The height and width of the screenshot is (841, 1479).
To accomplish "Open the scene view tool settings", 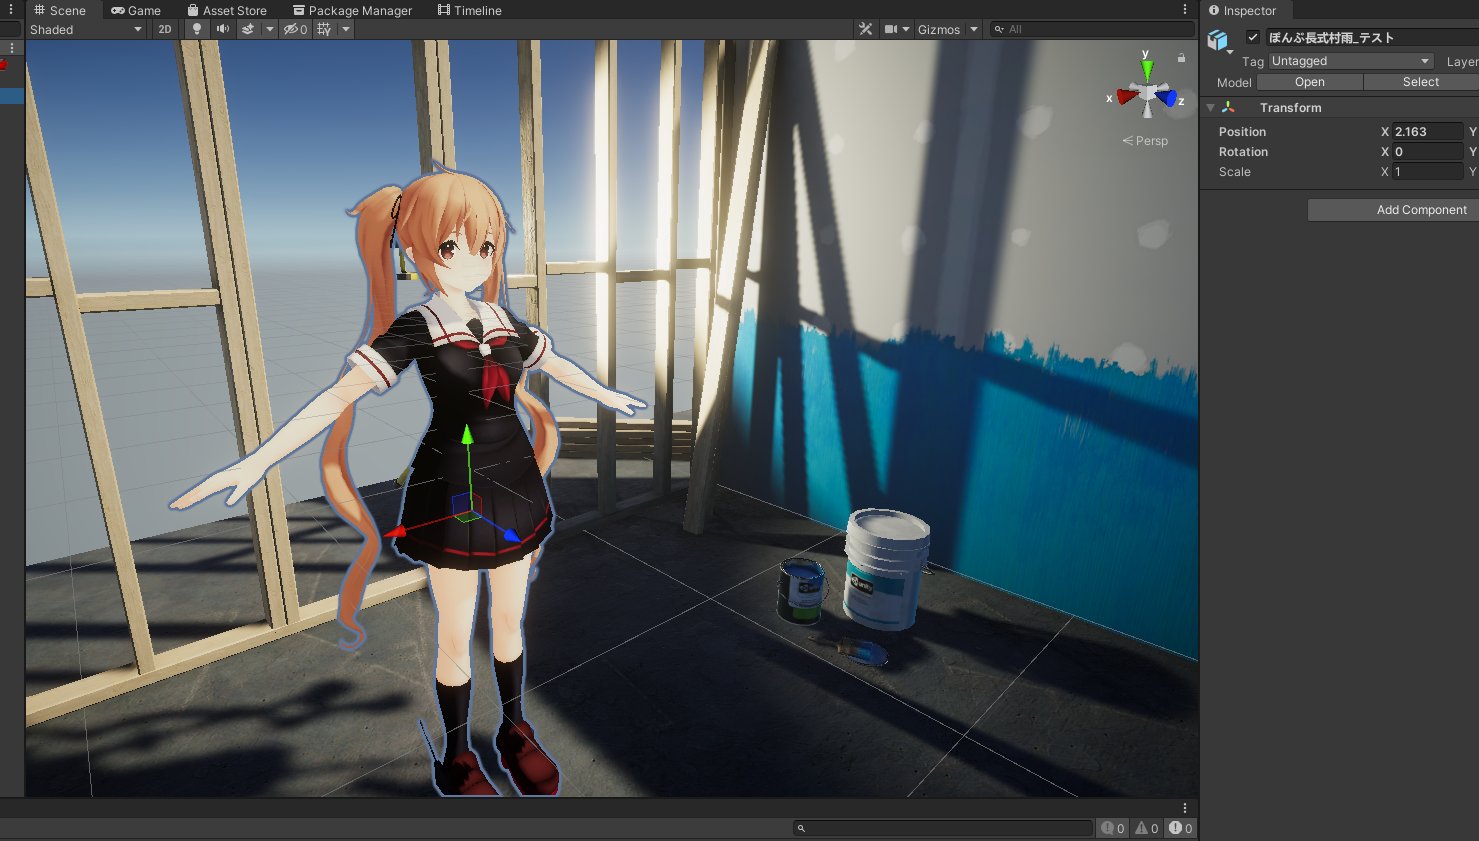I will tap(865, 29).
